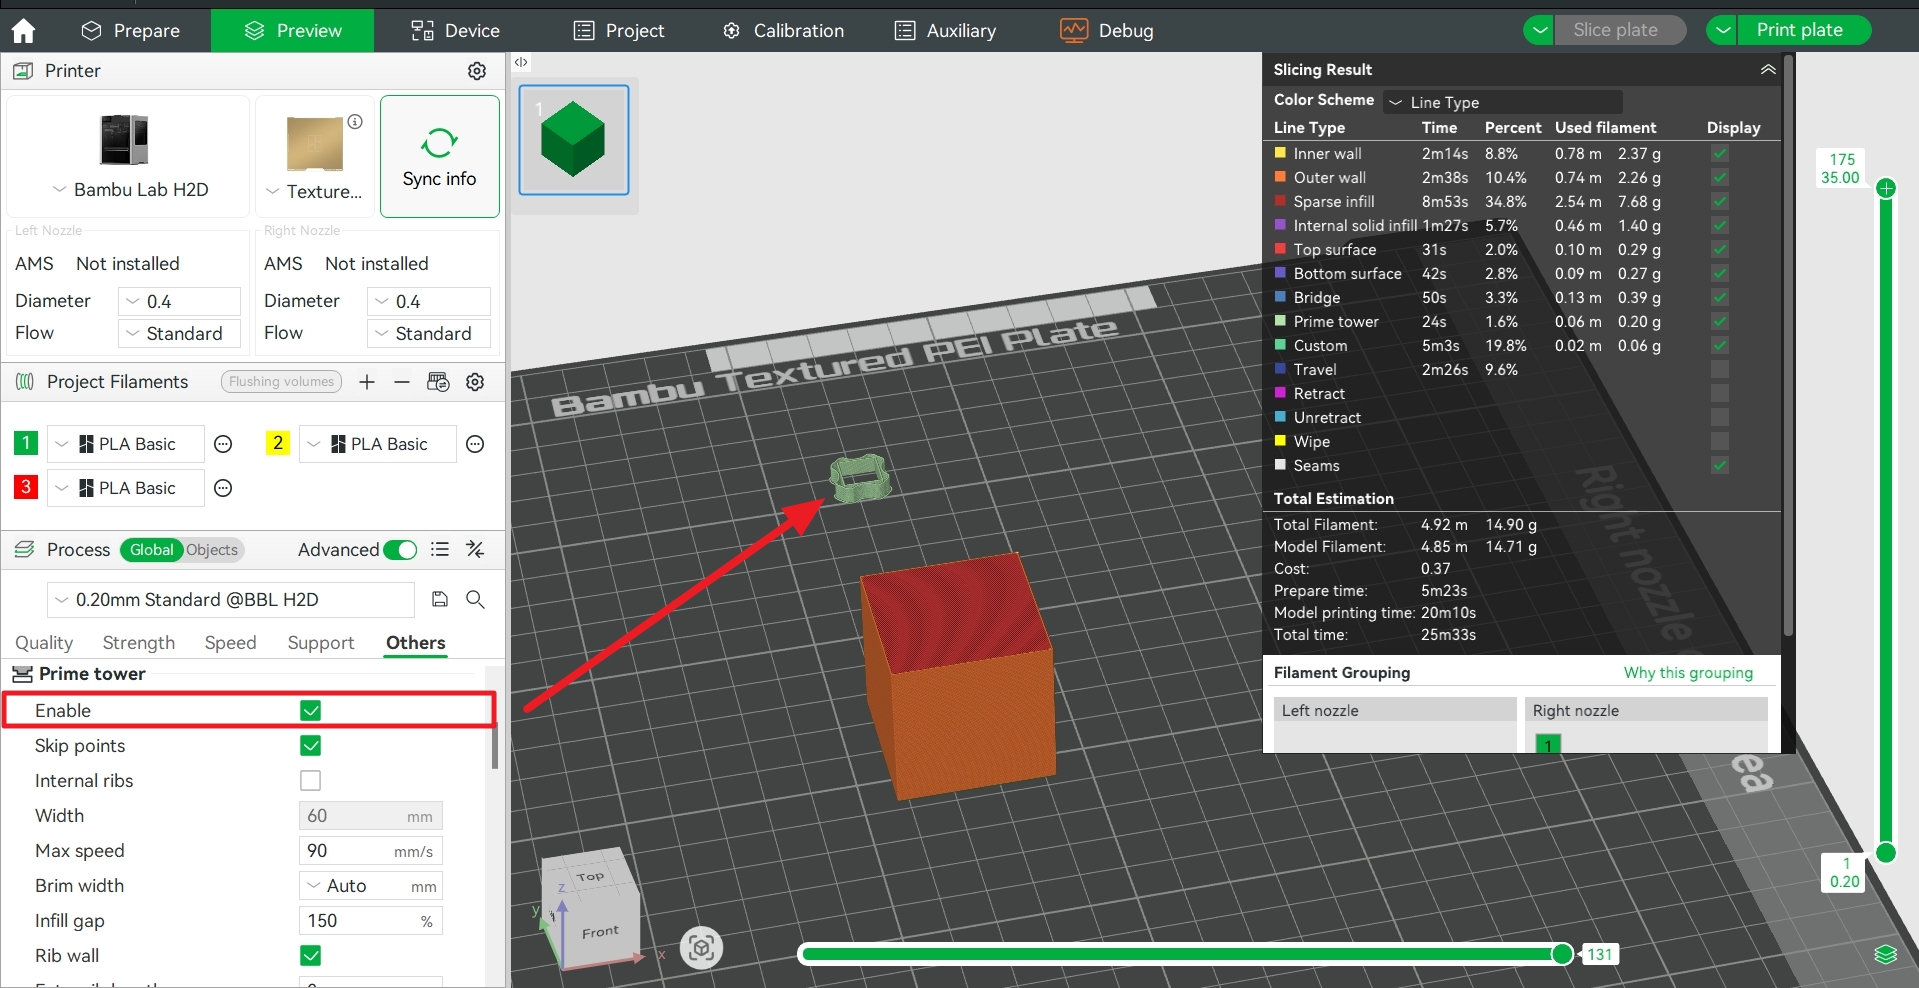The width and height of the screenshot is (1919, 988).
Task: Select the plate 1 thumbnail
Action: tap(573, 140)
